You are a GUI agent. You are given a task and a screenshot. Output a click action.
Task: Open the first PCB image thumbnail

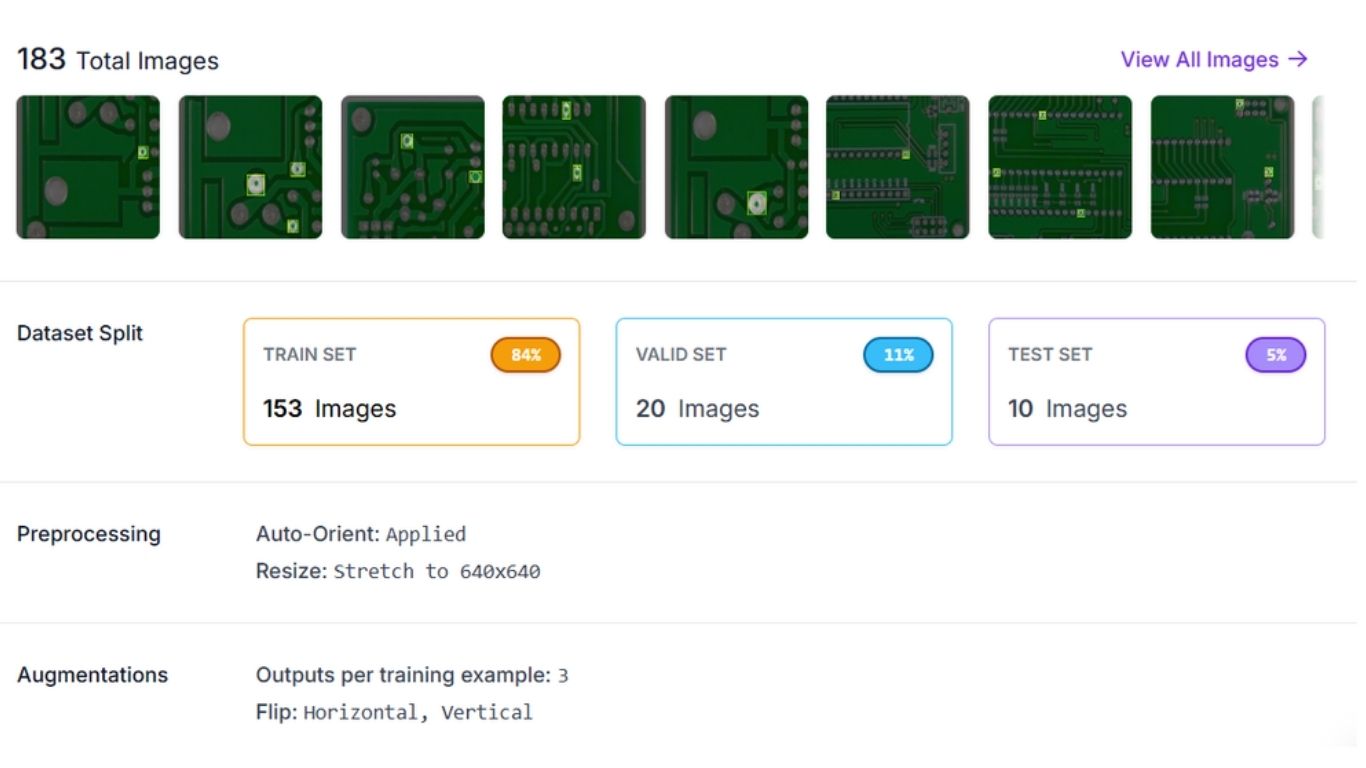tap(88, 166)
